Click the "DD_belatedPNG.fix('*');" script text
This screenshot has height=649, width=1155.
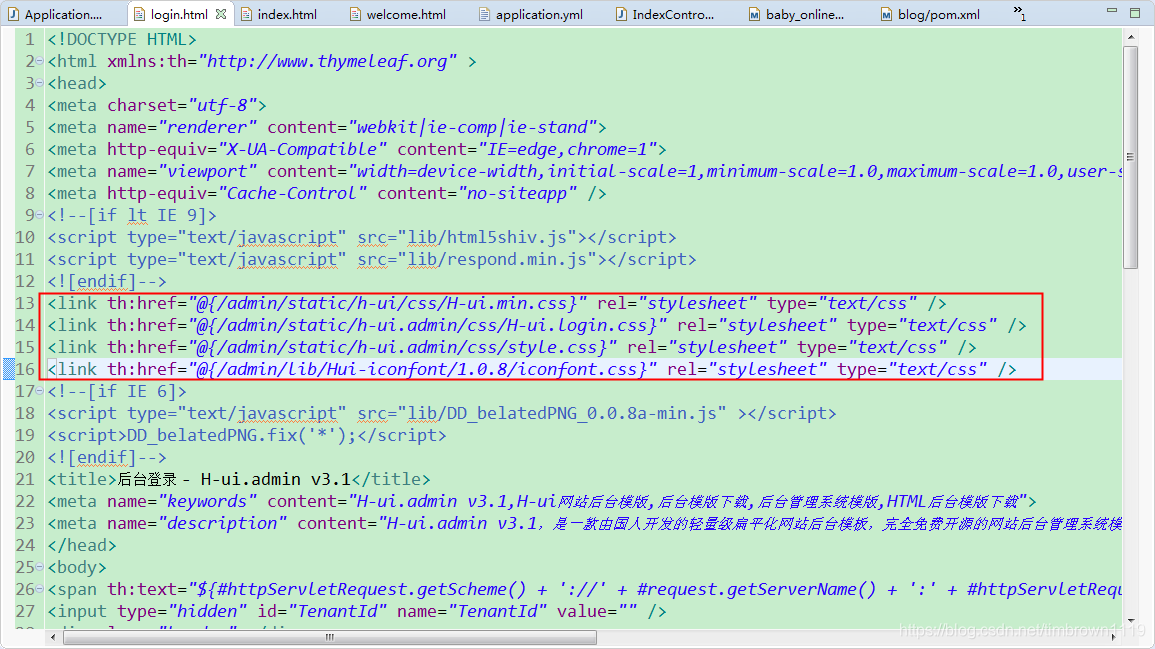(242, 435)
